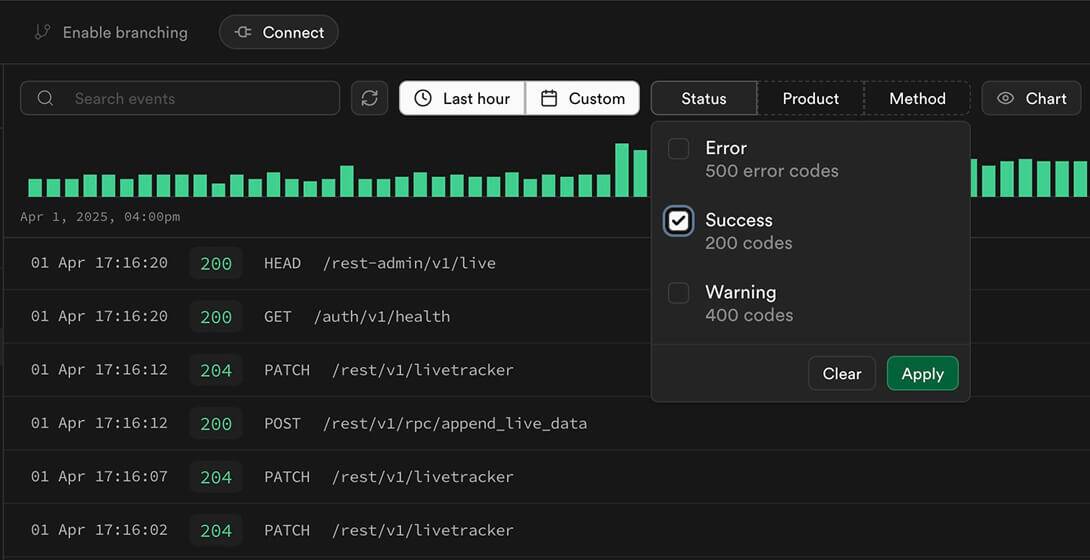Screen dimensions: 1090x560
Task: Click the eye icon on Chart button
Action: point(1005,99)
